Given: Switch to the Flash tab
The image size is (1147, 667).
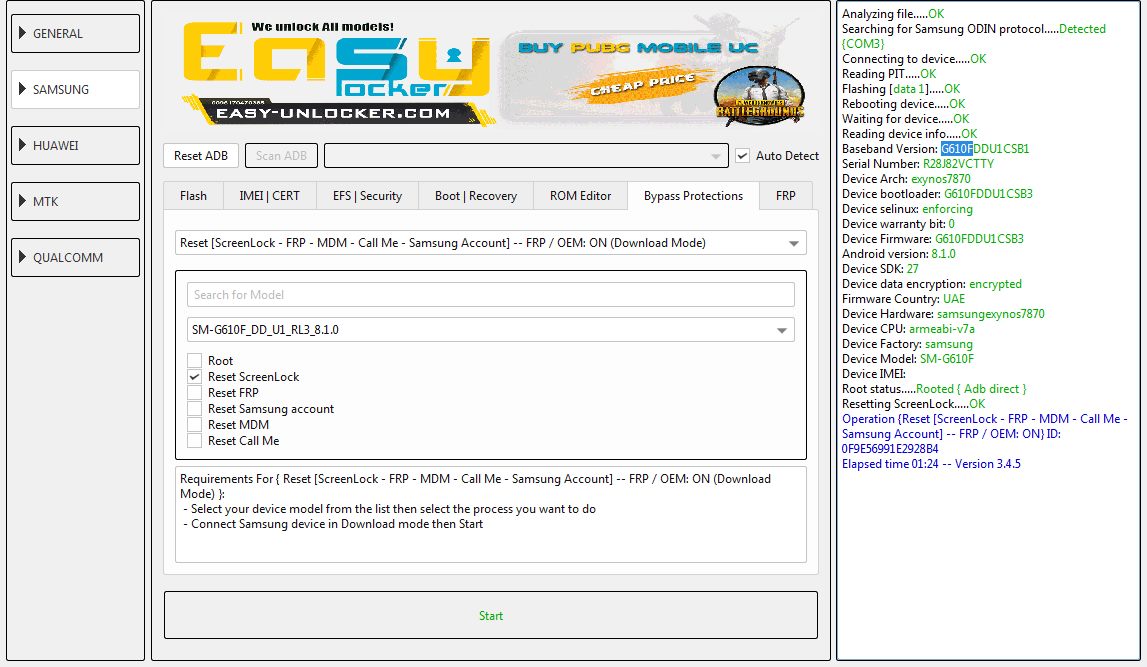Looking at the screenshot, I should coord(193,196).
